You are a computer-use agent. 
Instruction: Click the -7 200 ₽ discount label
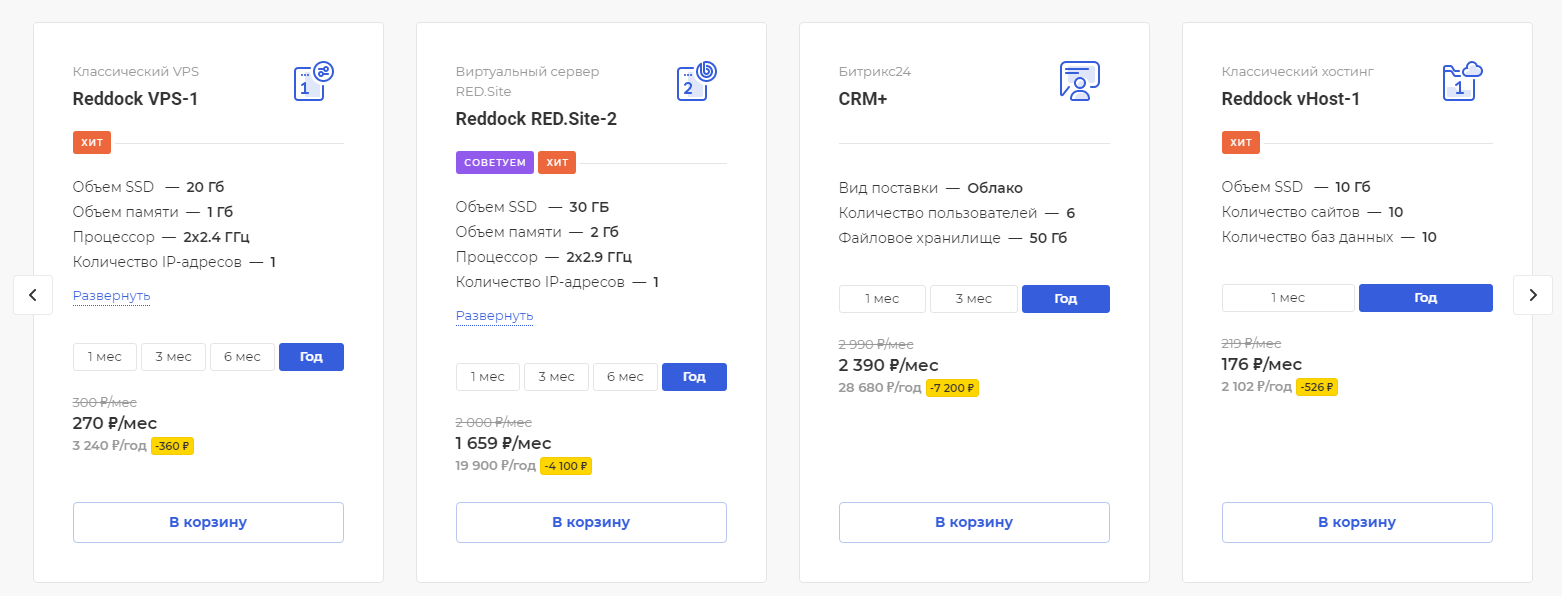tap(952, 388)
